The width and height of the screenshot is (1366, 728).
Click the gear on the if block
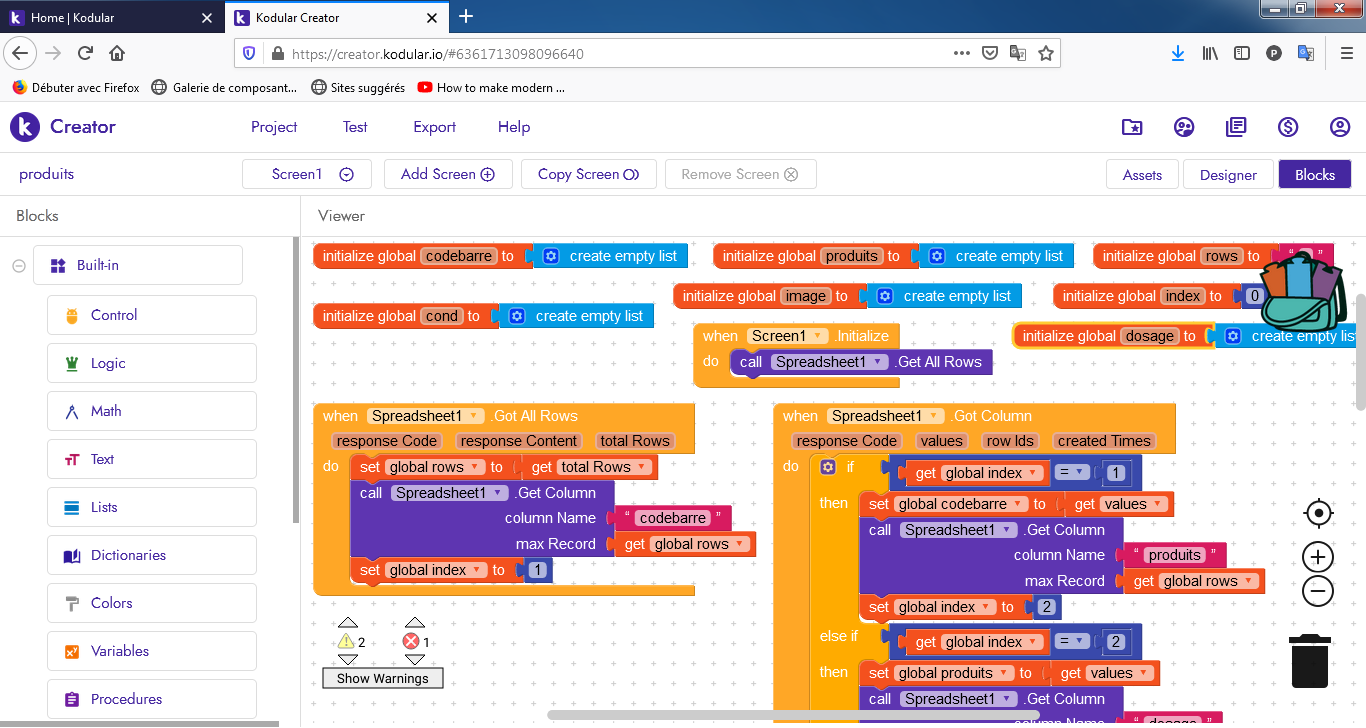coord(827,467)
